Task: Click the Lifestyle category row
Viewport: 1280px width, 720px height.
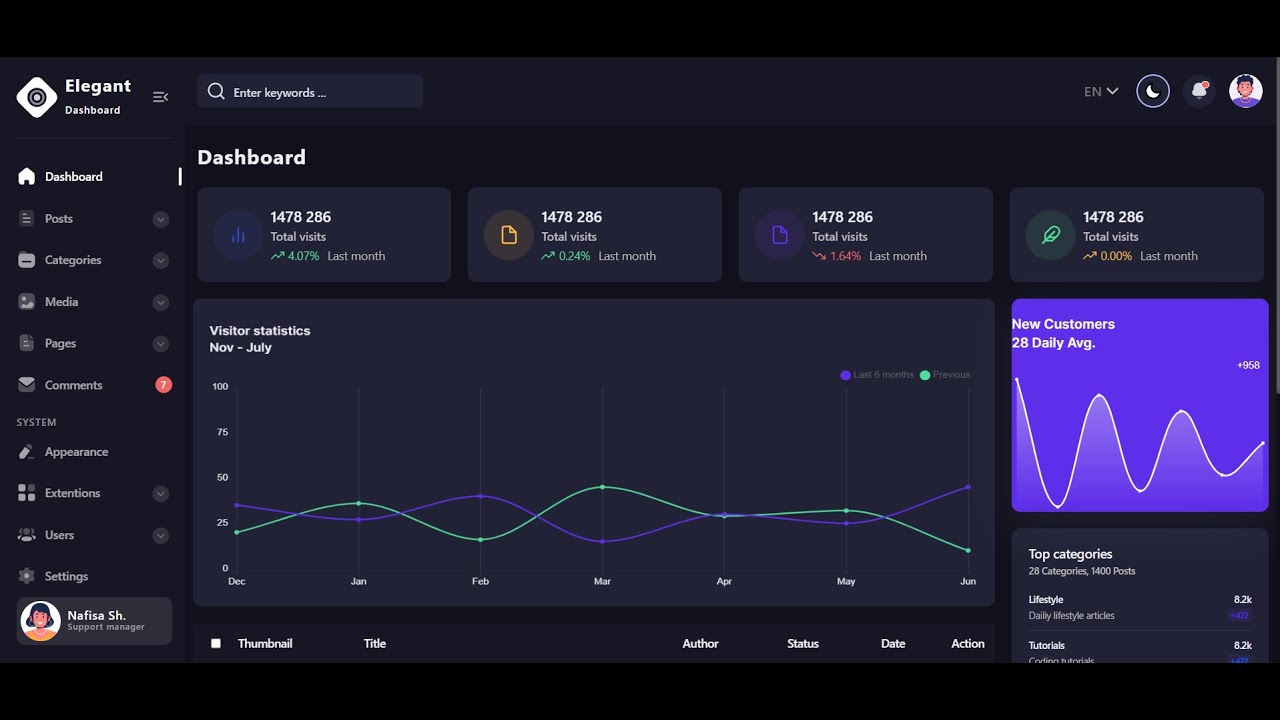Action: pyautogui.click(x=1140, y=608)
